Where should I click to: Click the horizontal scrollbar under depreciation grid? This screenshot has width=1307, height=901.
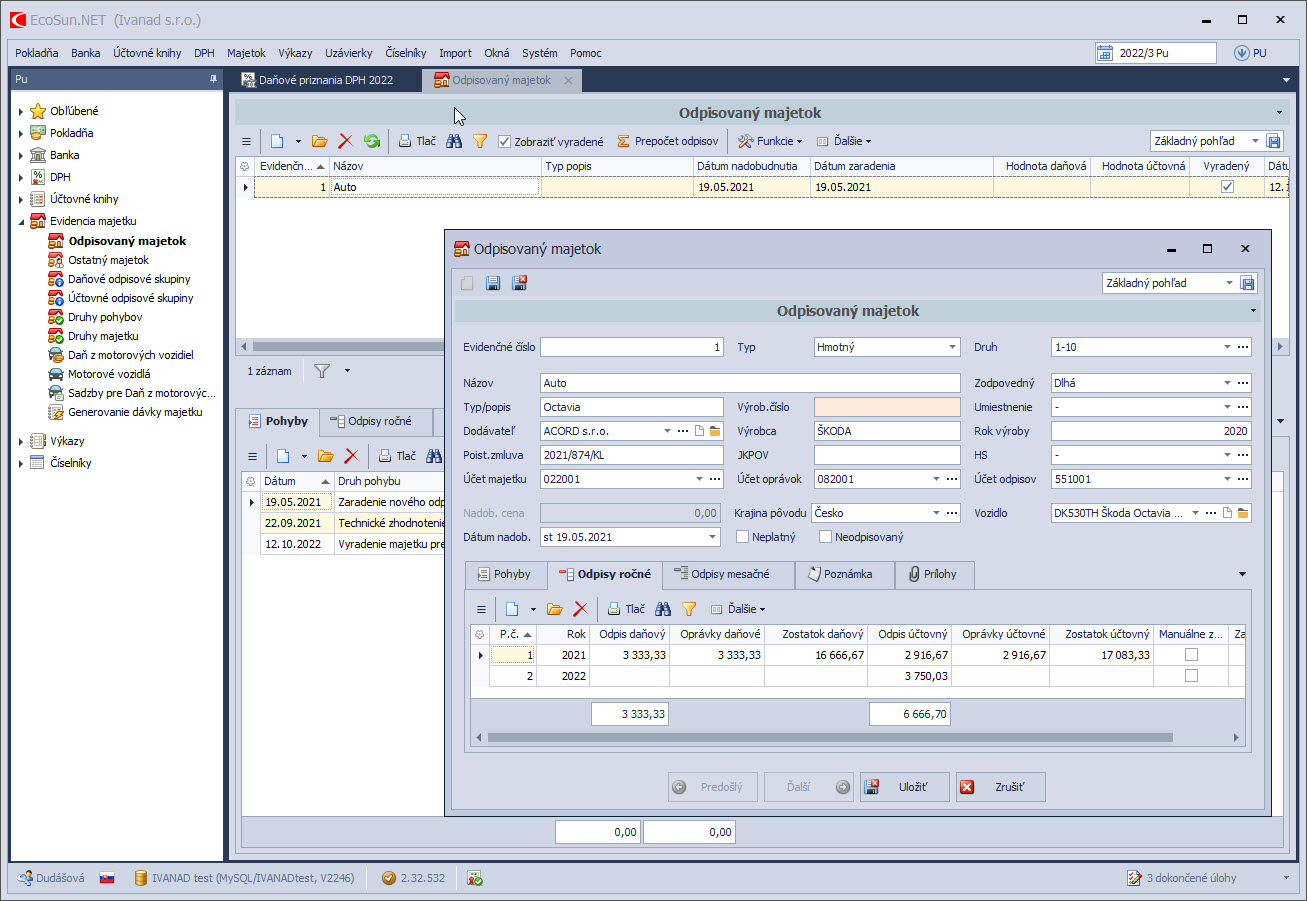click(830, 738)
